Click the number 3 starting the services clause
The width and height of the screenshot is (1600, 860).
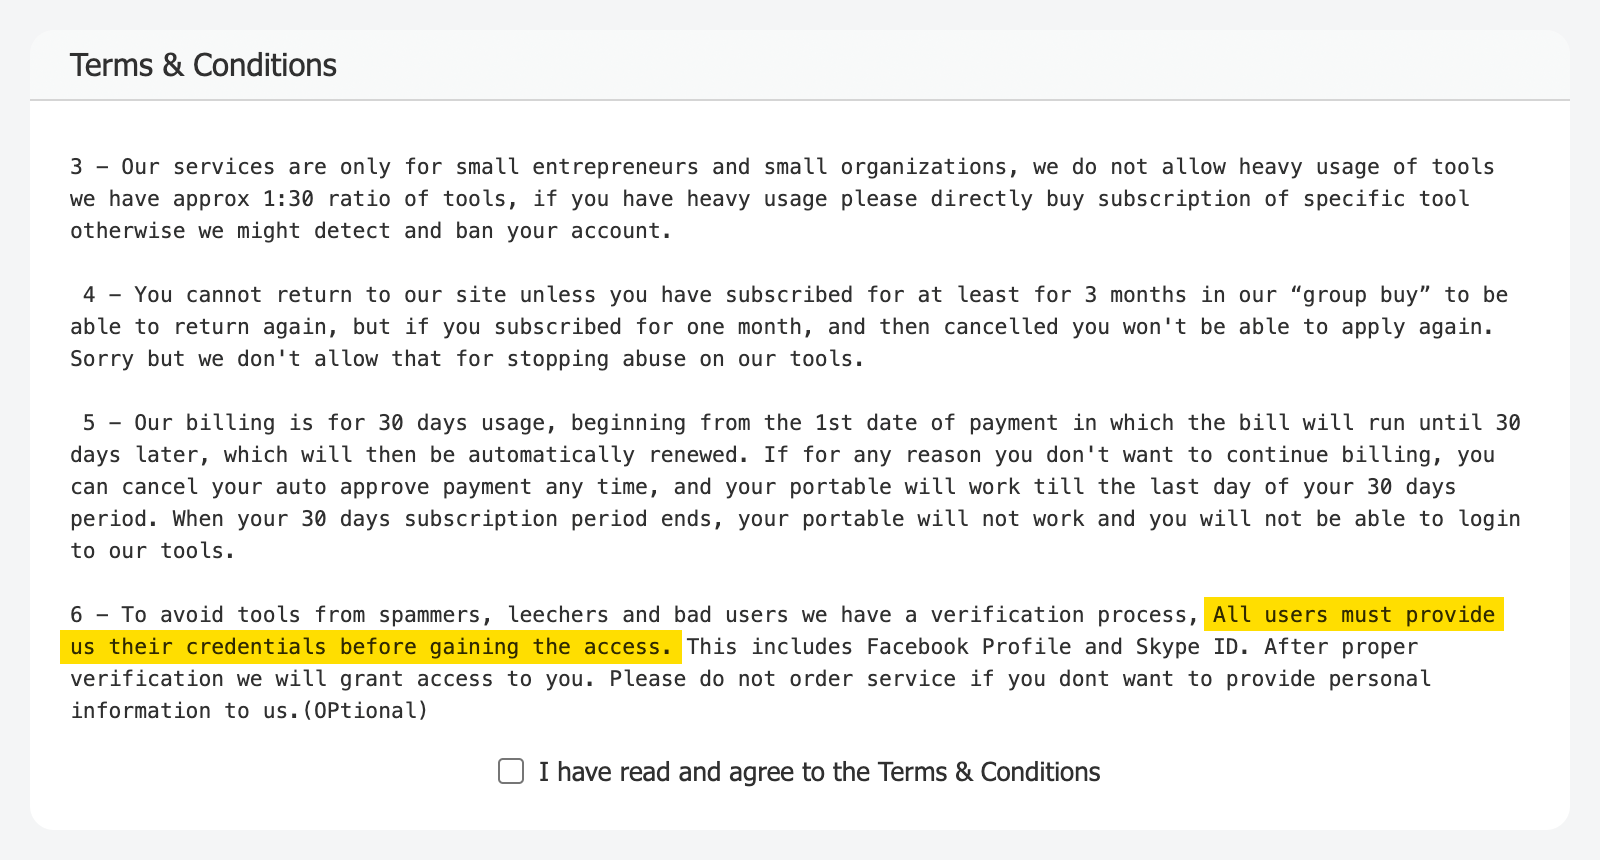pyautogui.click(x=76, y=166)
